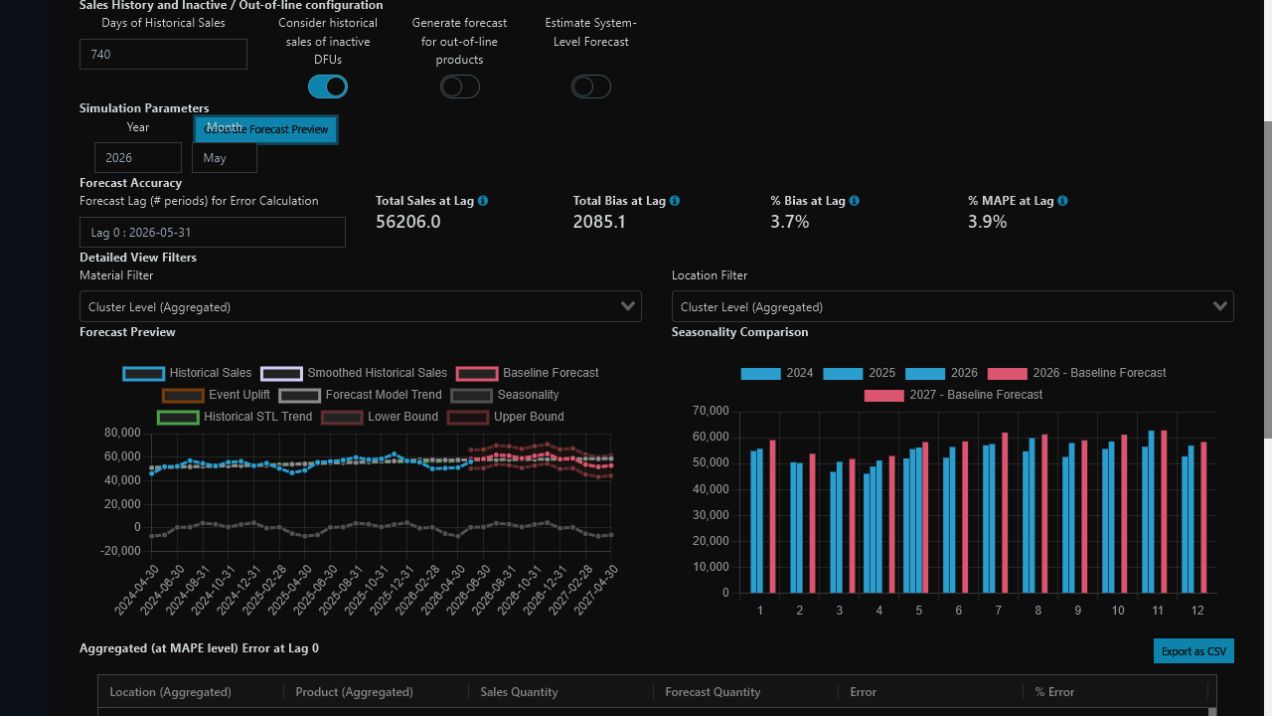Click the Total Sales at Lag info icon
Screen dimensions: 1272x716
pyautogui.click(x=483, y=201)
